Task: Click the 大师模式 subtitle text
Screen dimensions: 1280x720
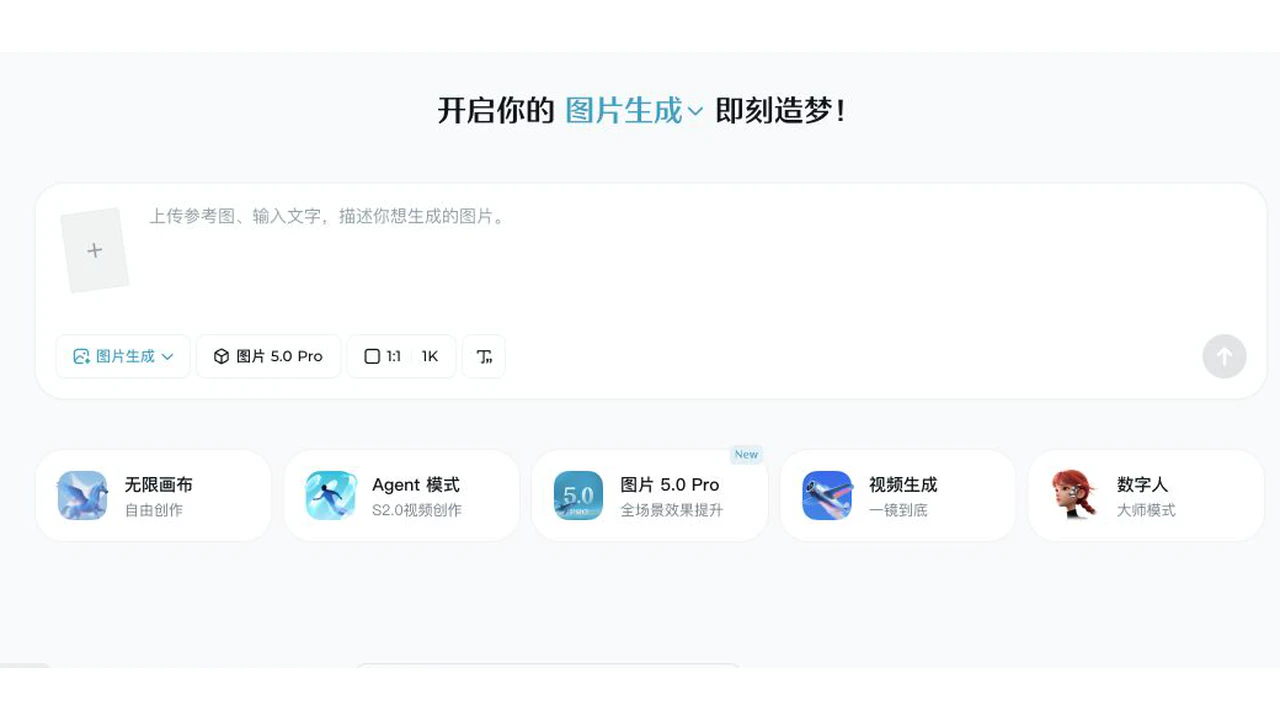Action: pos(1146,510)
